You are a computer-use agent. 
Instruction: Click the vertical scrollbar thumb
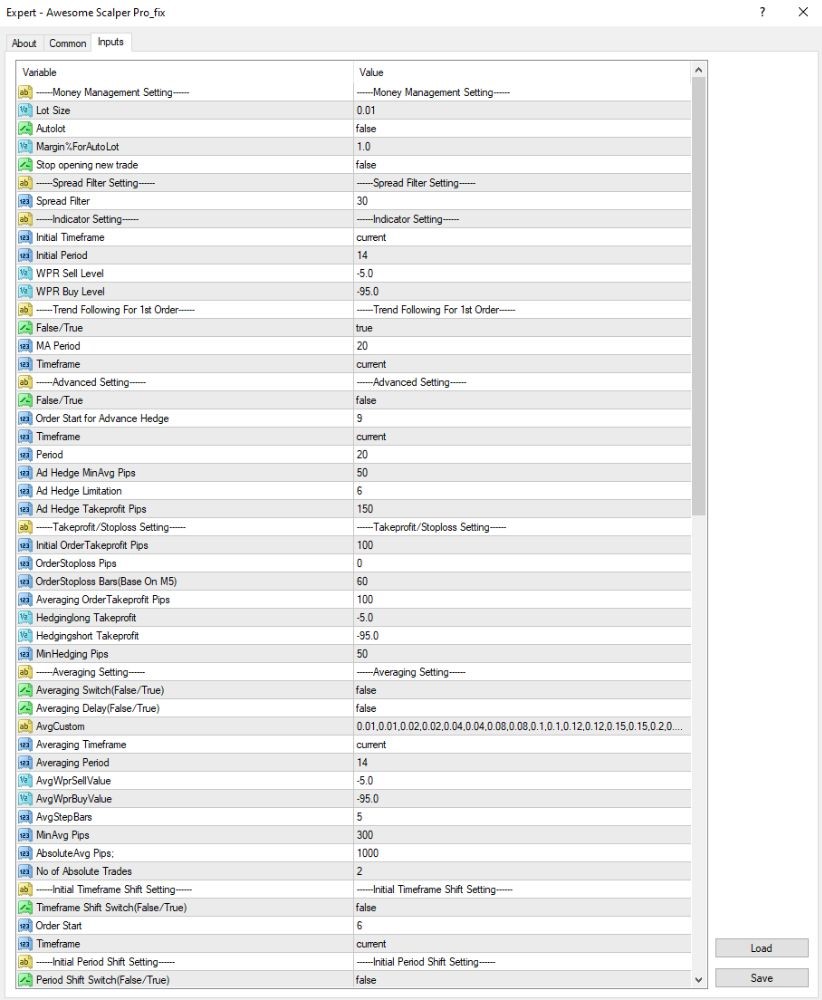tap(698, 297)
